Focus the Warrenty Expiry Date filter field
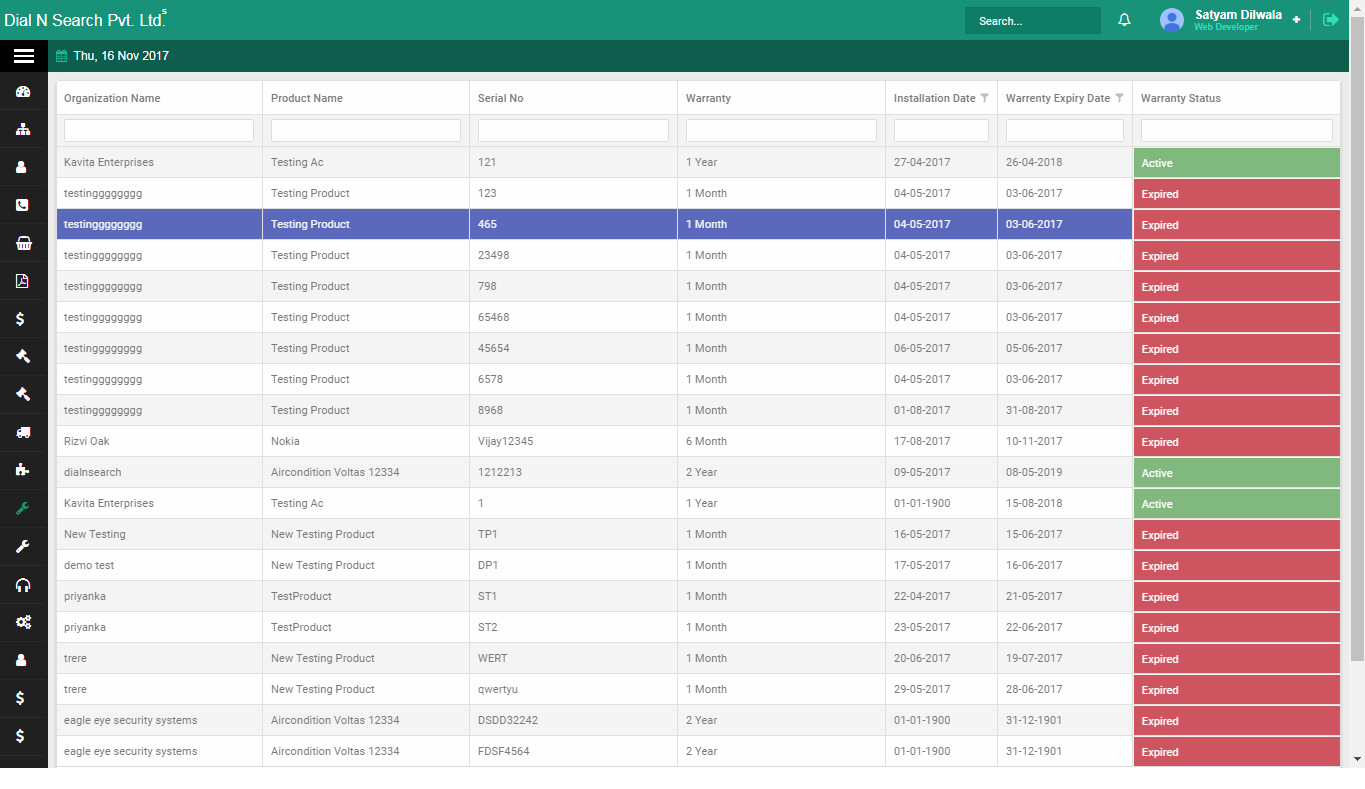Screen dimensions: 1365x789 coord(1065,130)
